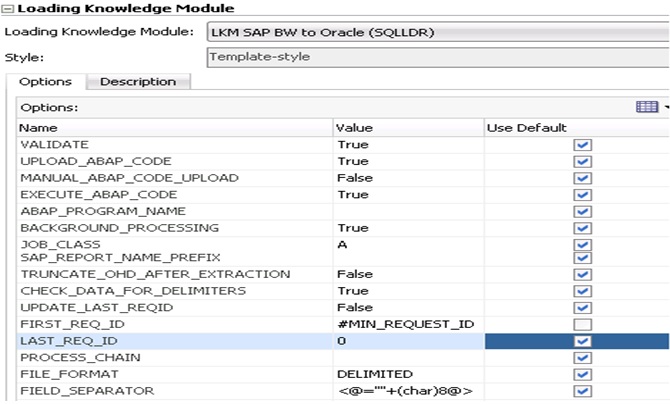The width and height of the screenshot is (670, 404).
Task: Collapse the Loading Knowledge Module section
Action: coord(8,9)
